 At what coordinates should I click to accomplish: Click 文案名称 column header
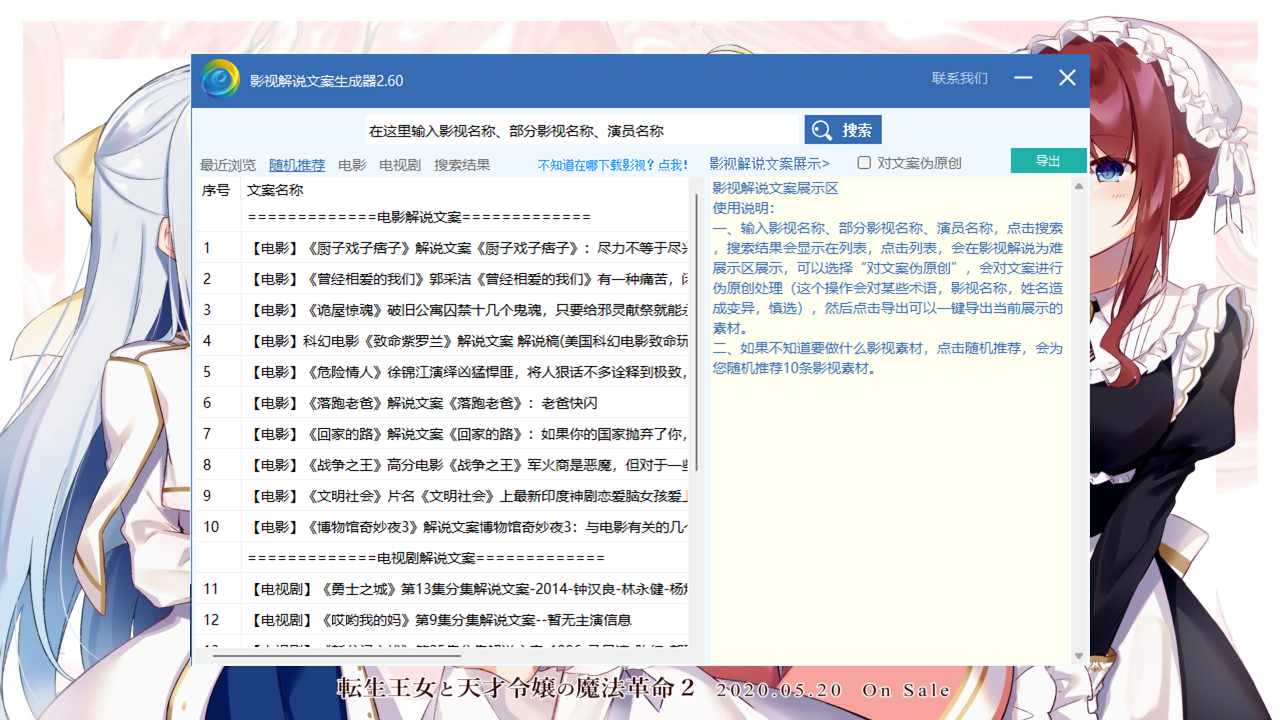[275, 190]
